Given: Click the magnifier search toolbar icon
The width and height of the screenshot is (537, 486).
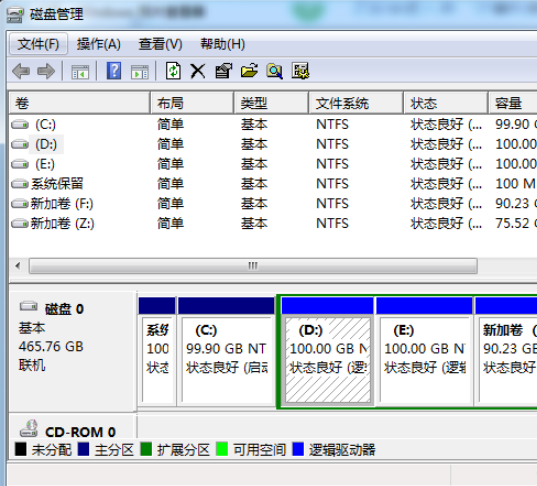Looking at the screenshot, I should coord(275,71).
